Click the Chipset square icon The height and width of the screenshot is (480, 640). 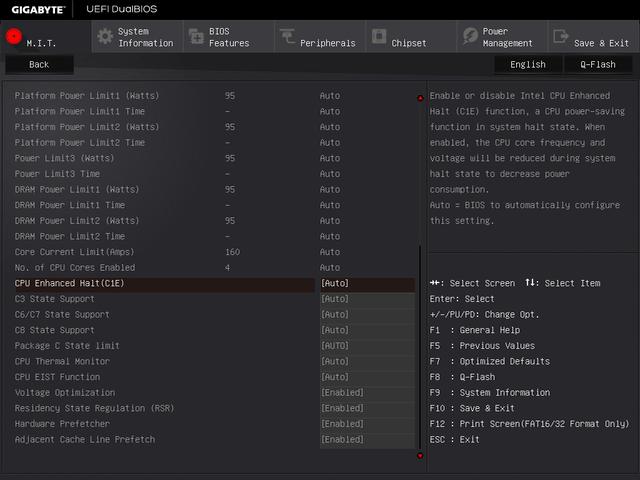coord(379,37)
